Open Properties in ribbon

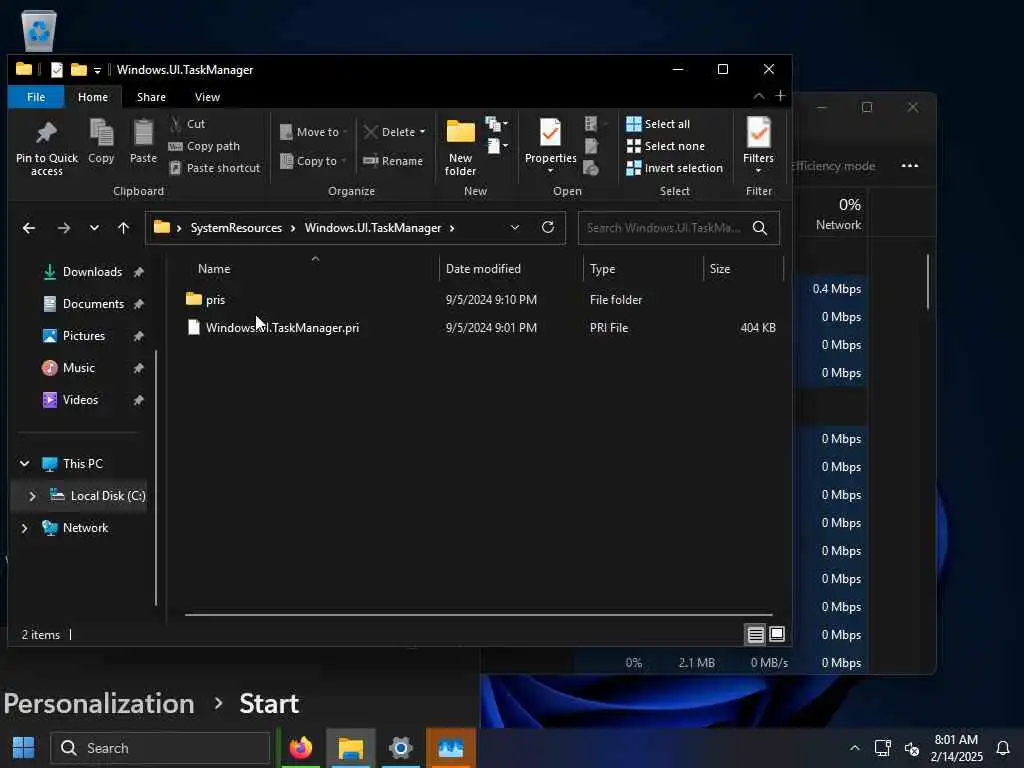point(551,146)
